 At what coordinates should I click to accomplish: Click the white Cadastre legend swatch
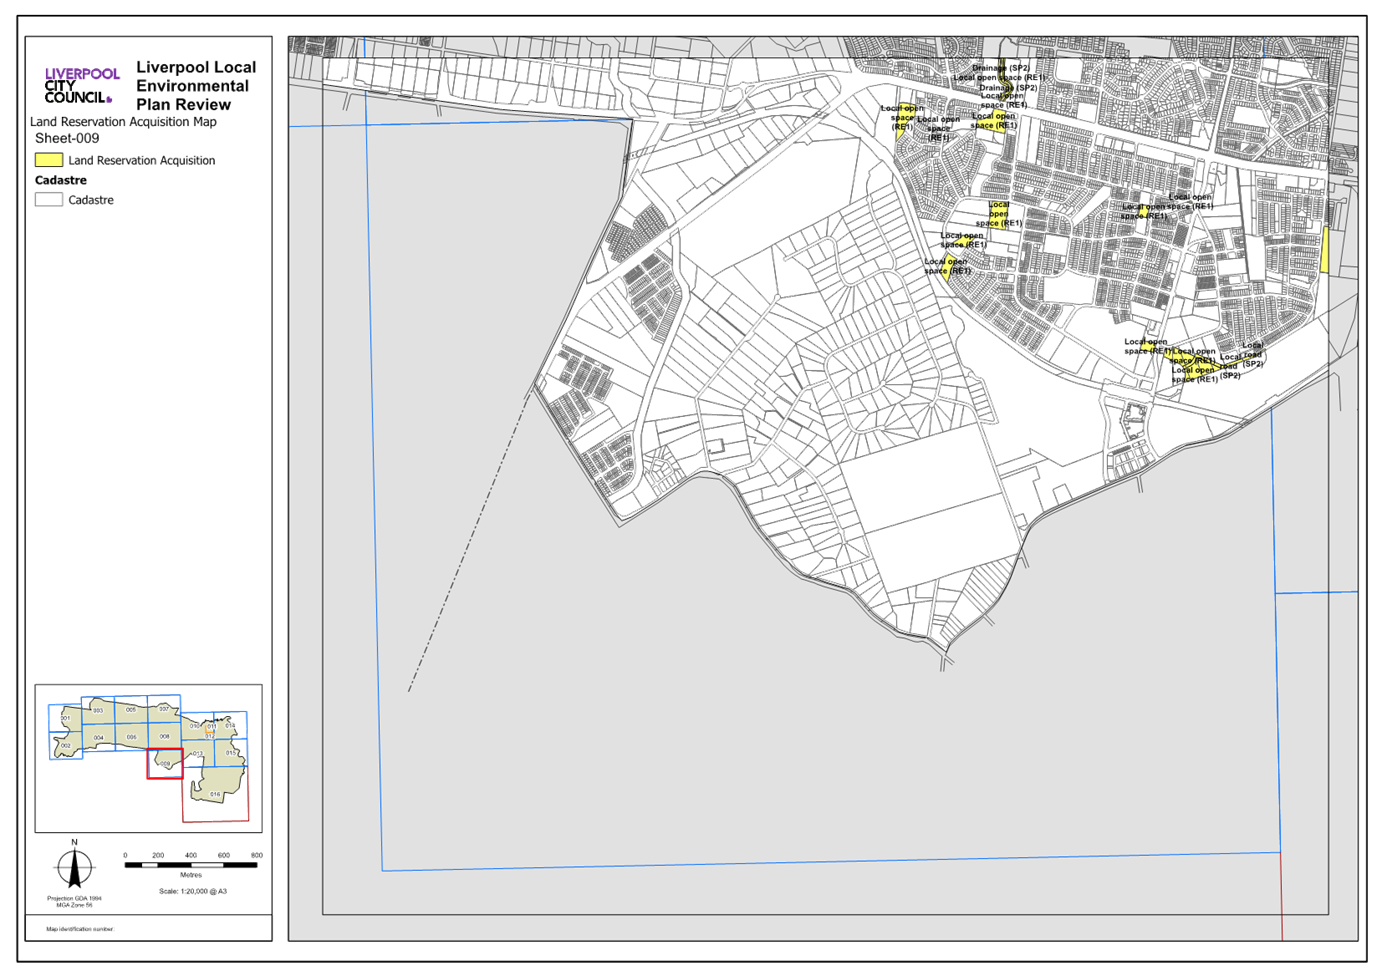[49, 200]
